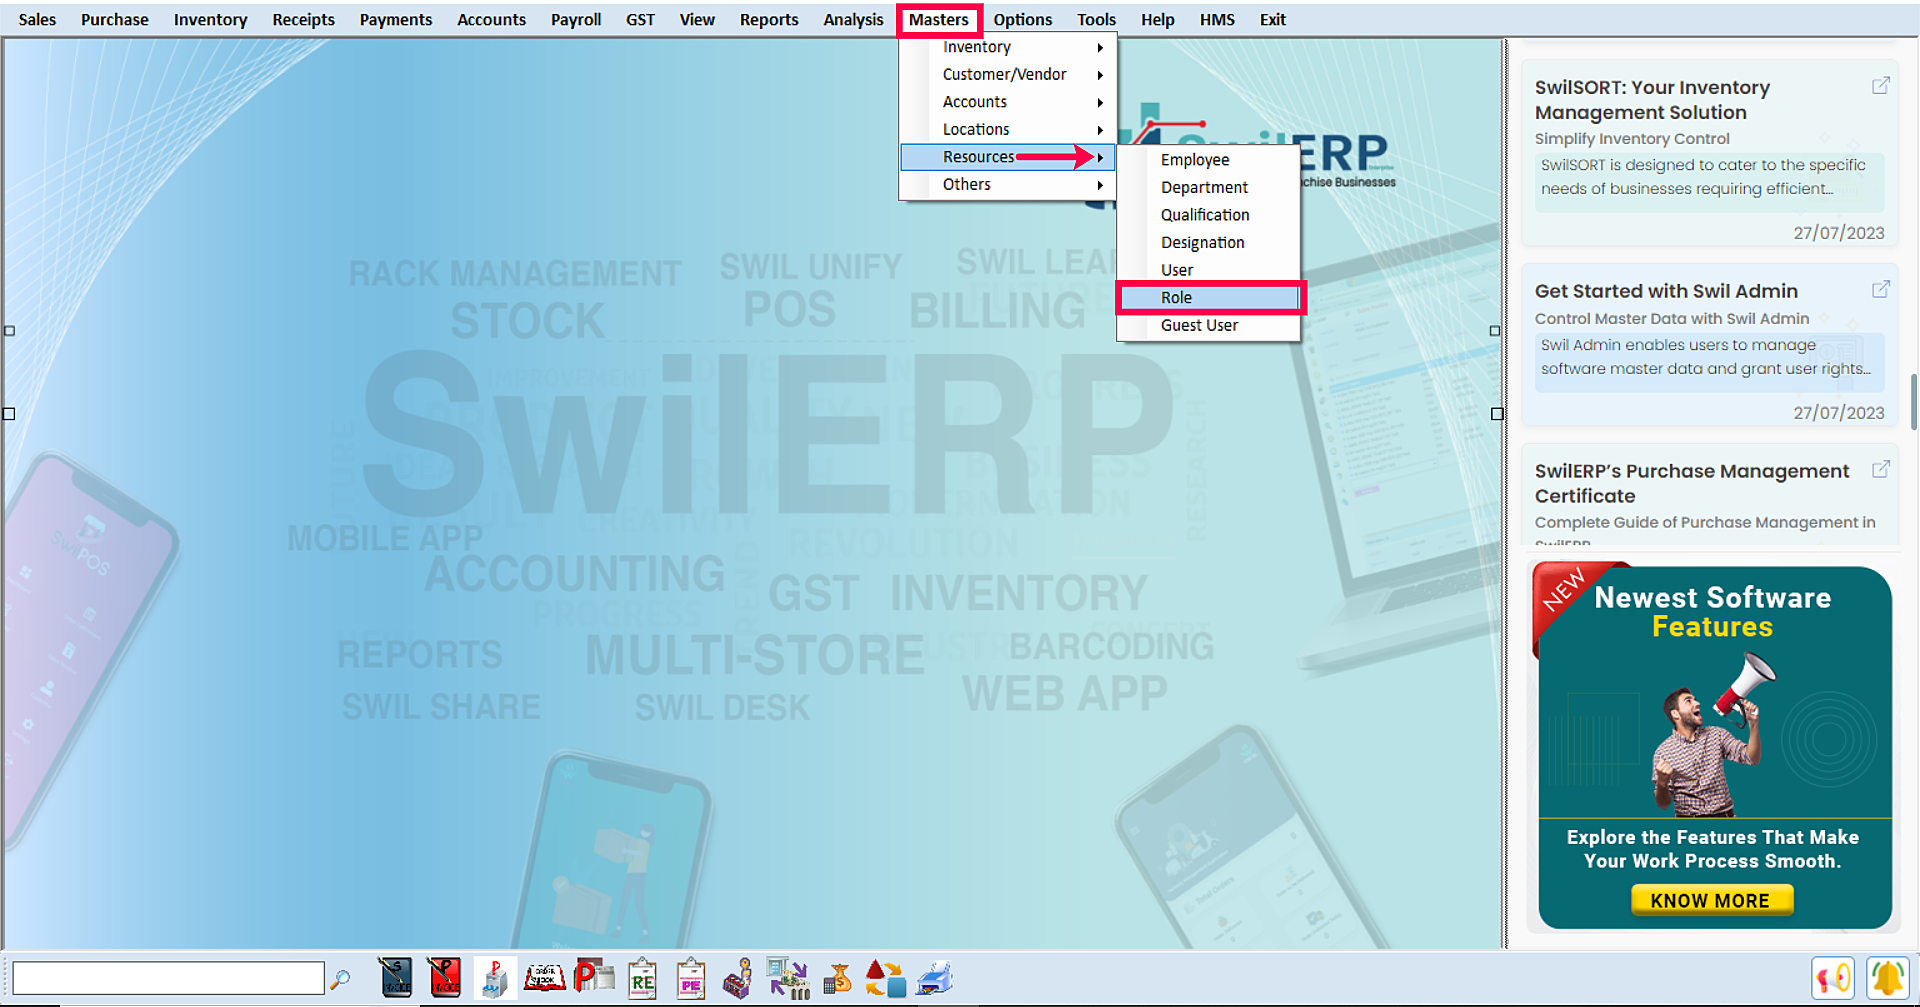Select Department from Resources submenu
The height and width of the screenshot is (1007, 1920).
[x=1208, y=187]
